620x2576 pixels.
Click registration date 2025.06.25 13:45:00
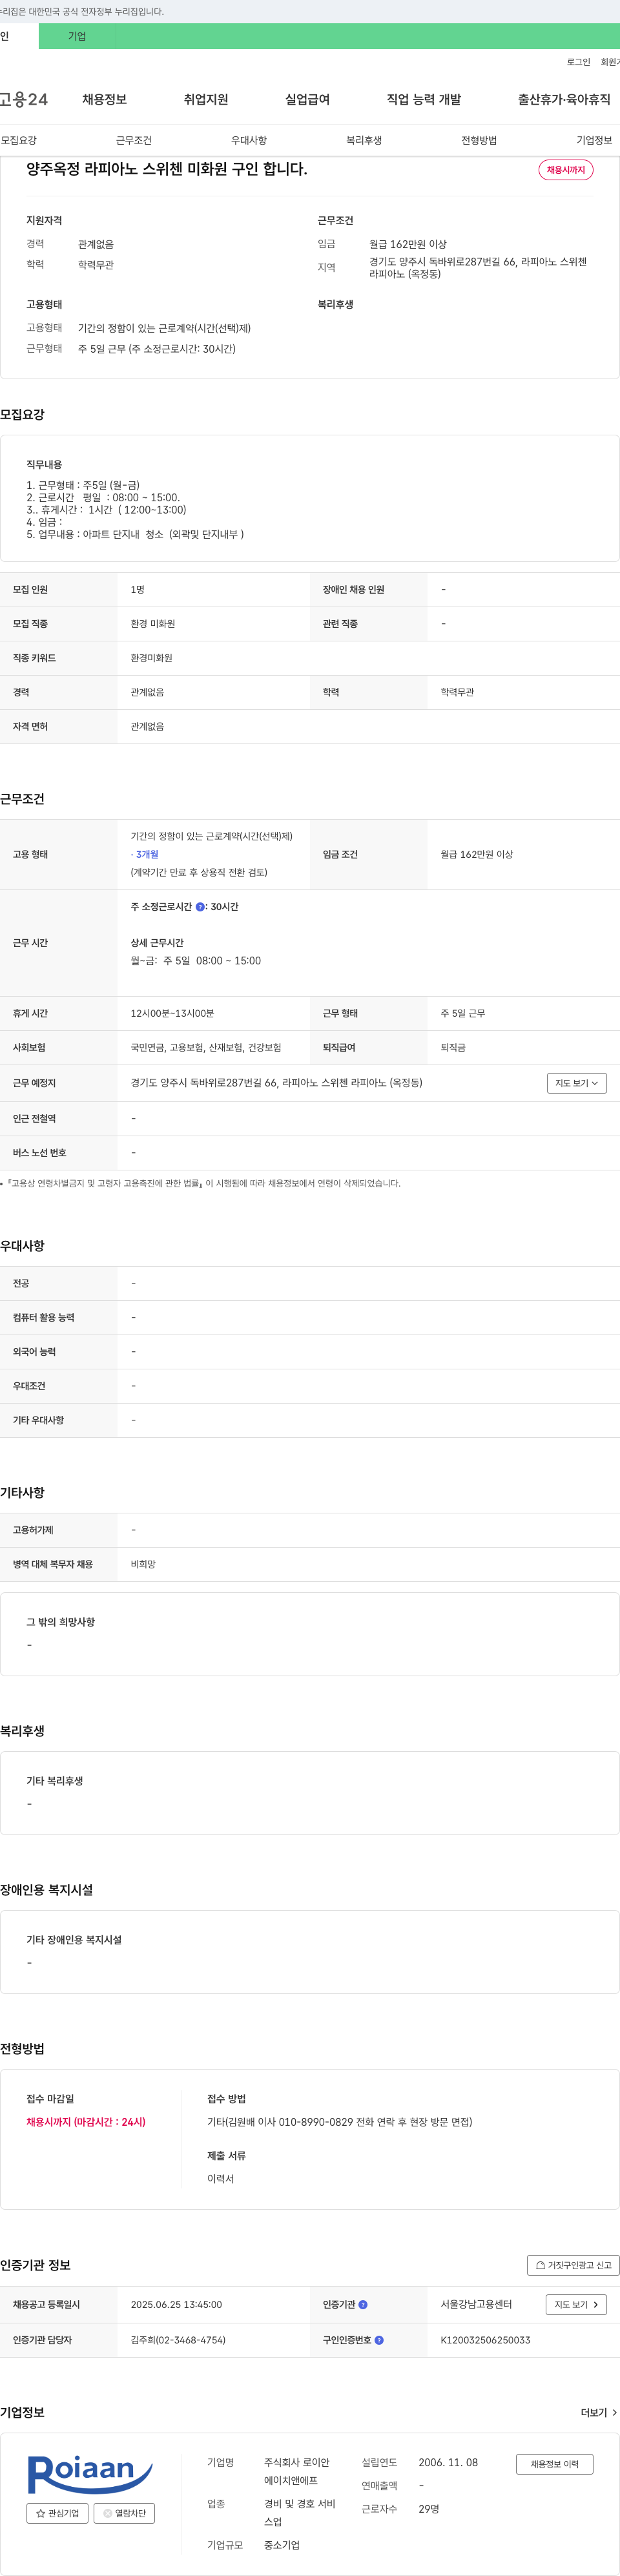click(x=176, y=2304)
